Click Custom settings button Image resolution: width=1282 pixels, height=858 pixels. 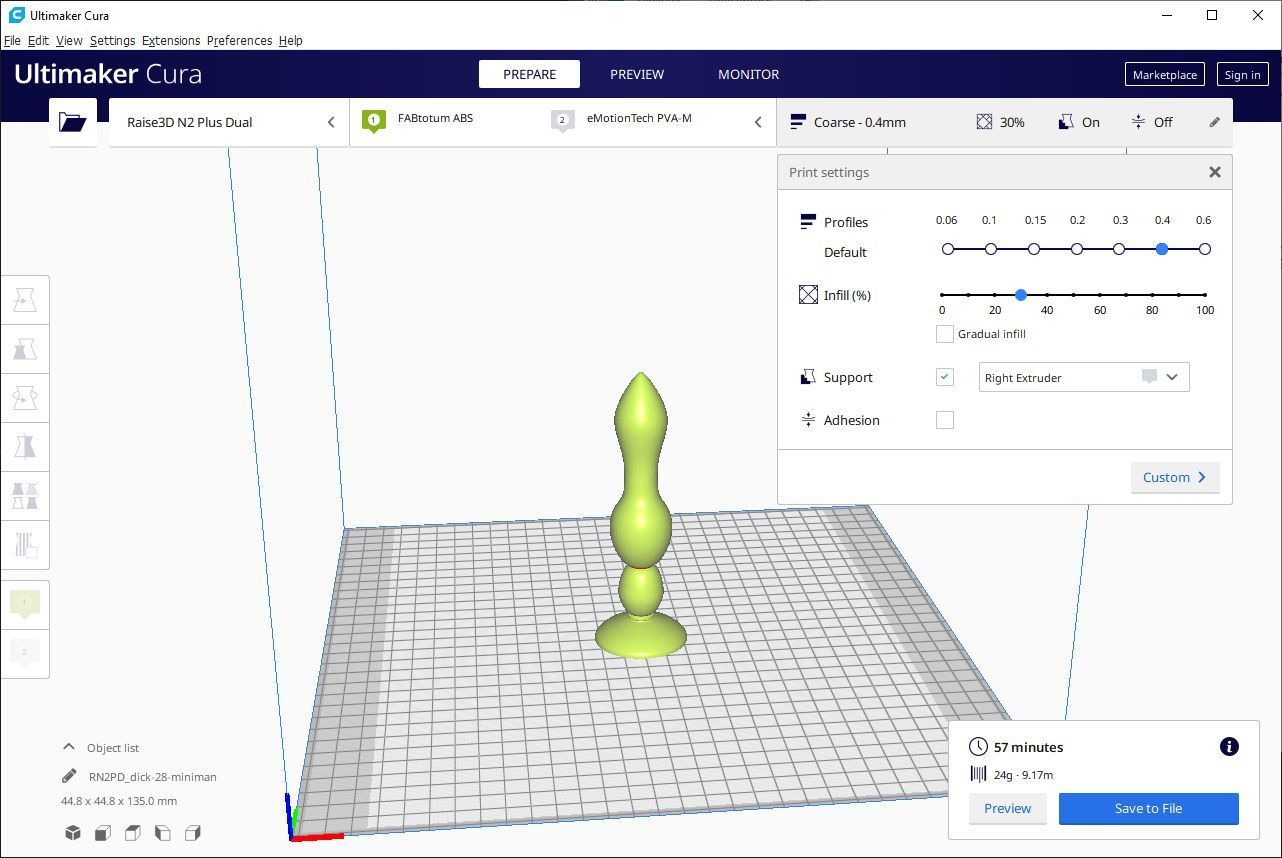pyautogui.click(x=1175, y=477)
